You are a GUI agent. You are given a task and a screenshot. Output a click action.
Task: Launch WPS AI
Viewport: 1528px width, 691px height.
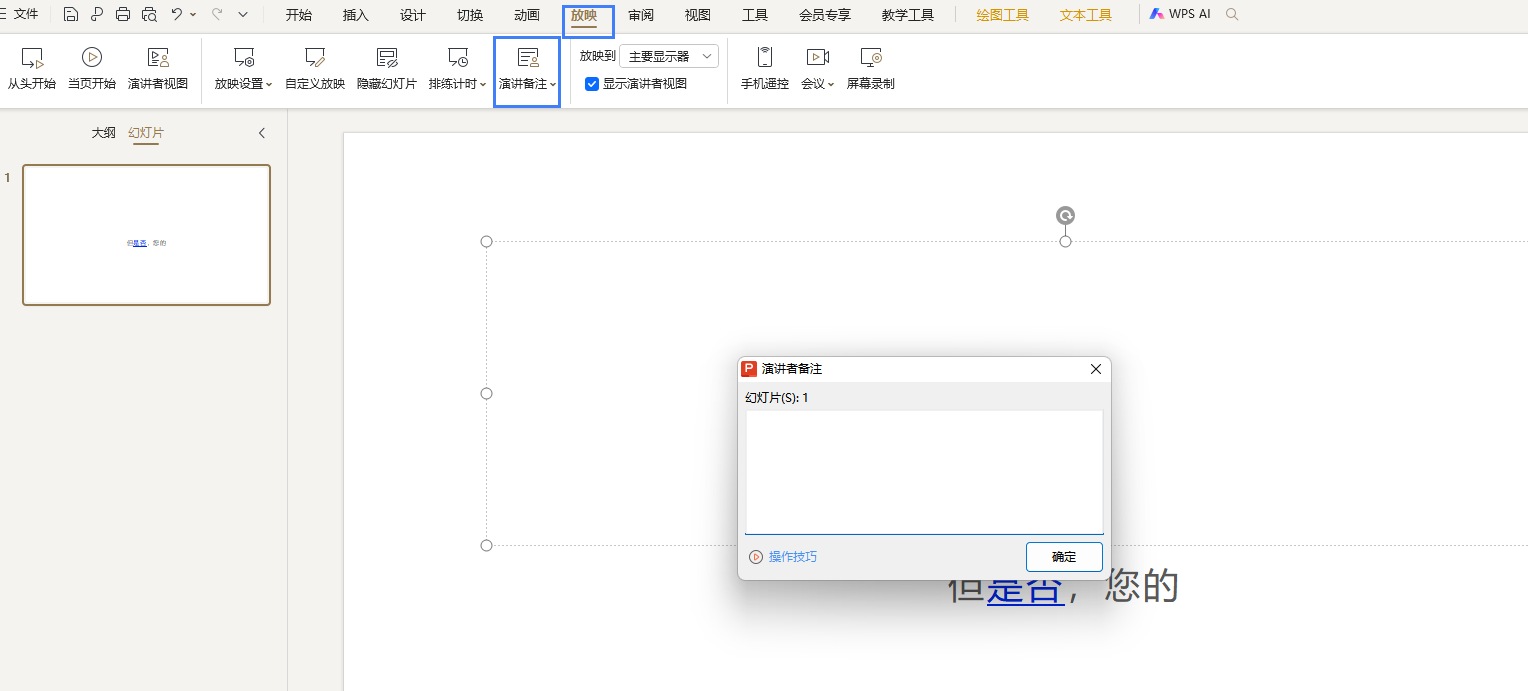click(x=1180, y=14)
